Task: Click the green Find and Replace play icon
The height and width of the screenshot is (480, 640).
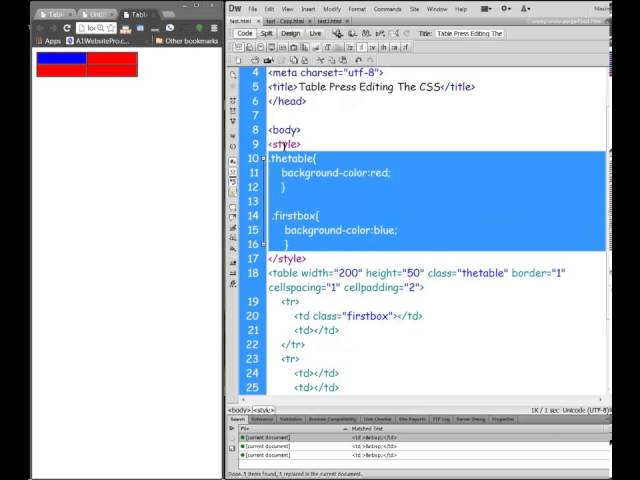Action: tap(232, 428)
